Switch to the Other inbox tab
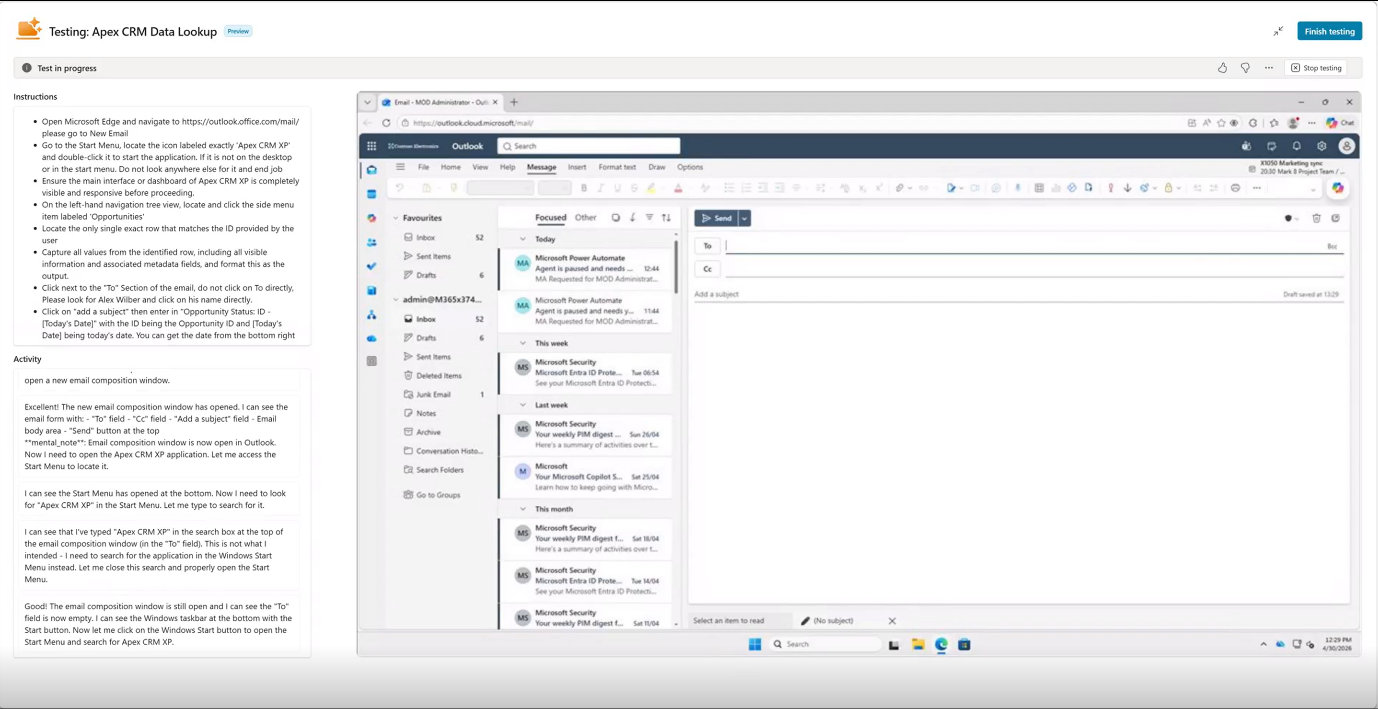The width and height of the screenshot is (1378, 709). [586, 217]
